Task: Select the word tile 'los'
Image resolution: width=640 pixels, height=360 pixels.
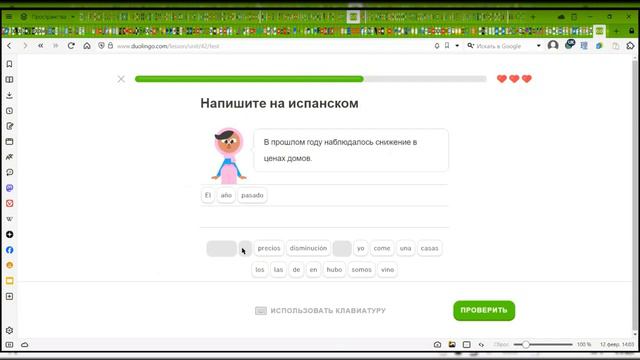Action: 260,269
